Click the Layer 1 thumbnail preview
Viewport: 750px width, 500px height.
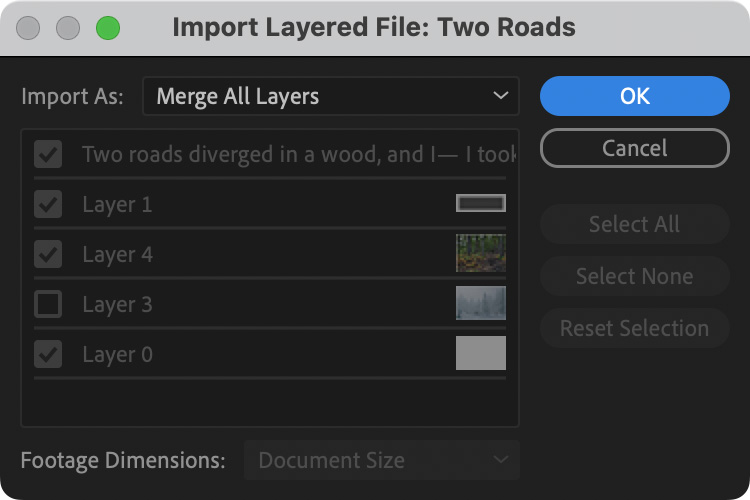click(481, 204)
